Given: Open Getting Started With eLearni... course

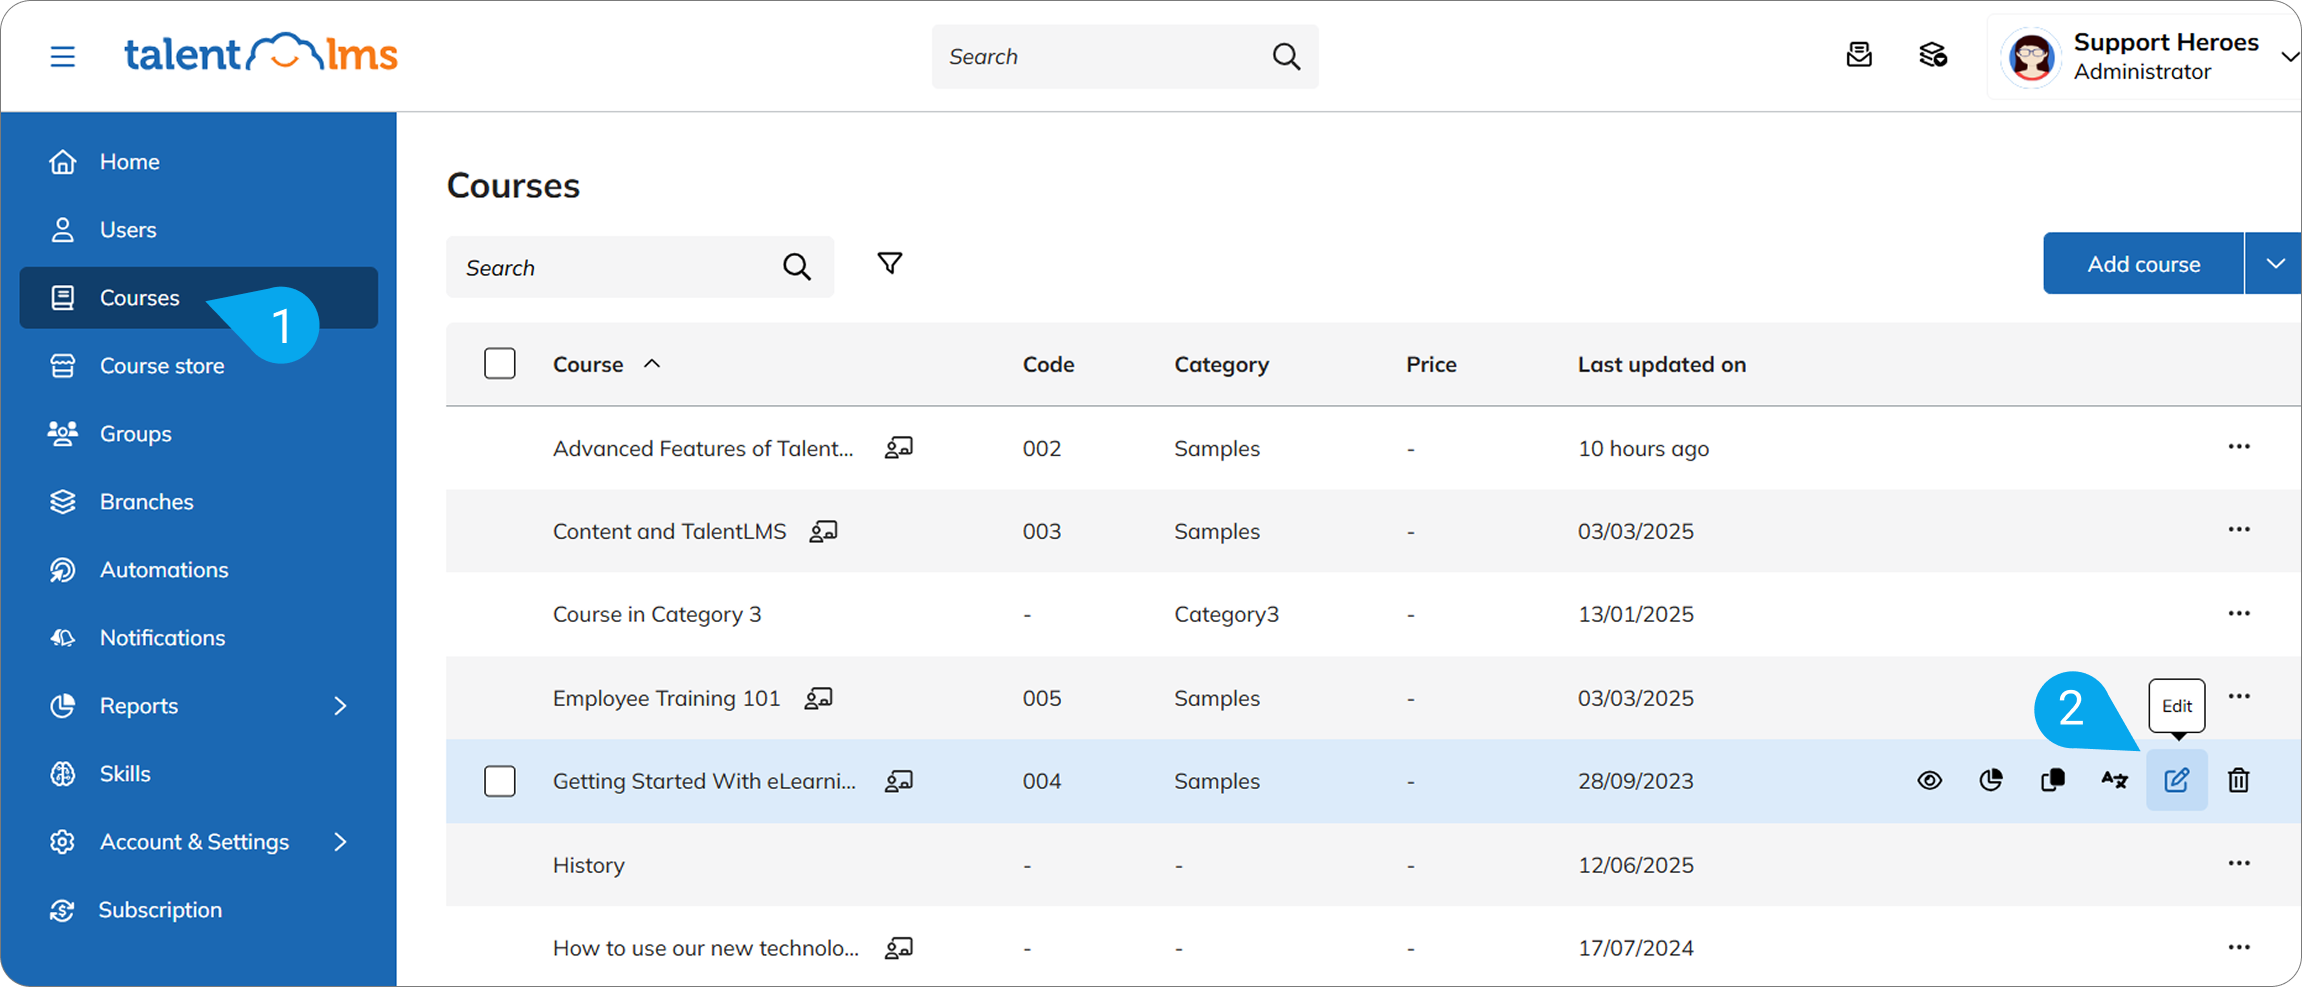Looking at the screenshot, I should point(704,781).
